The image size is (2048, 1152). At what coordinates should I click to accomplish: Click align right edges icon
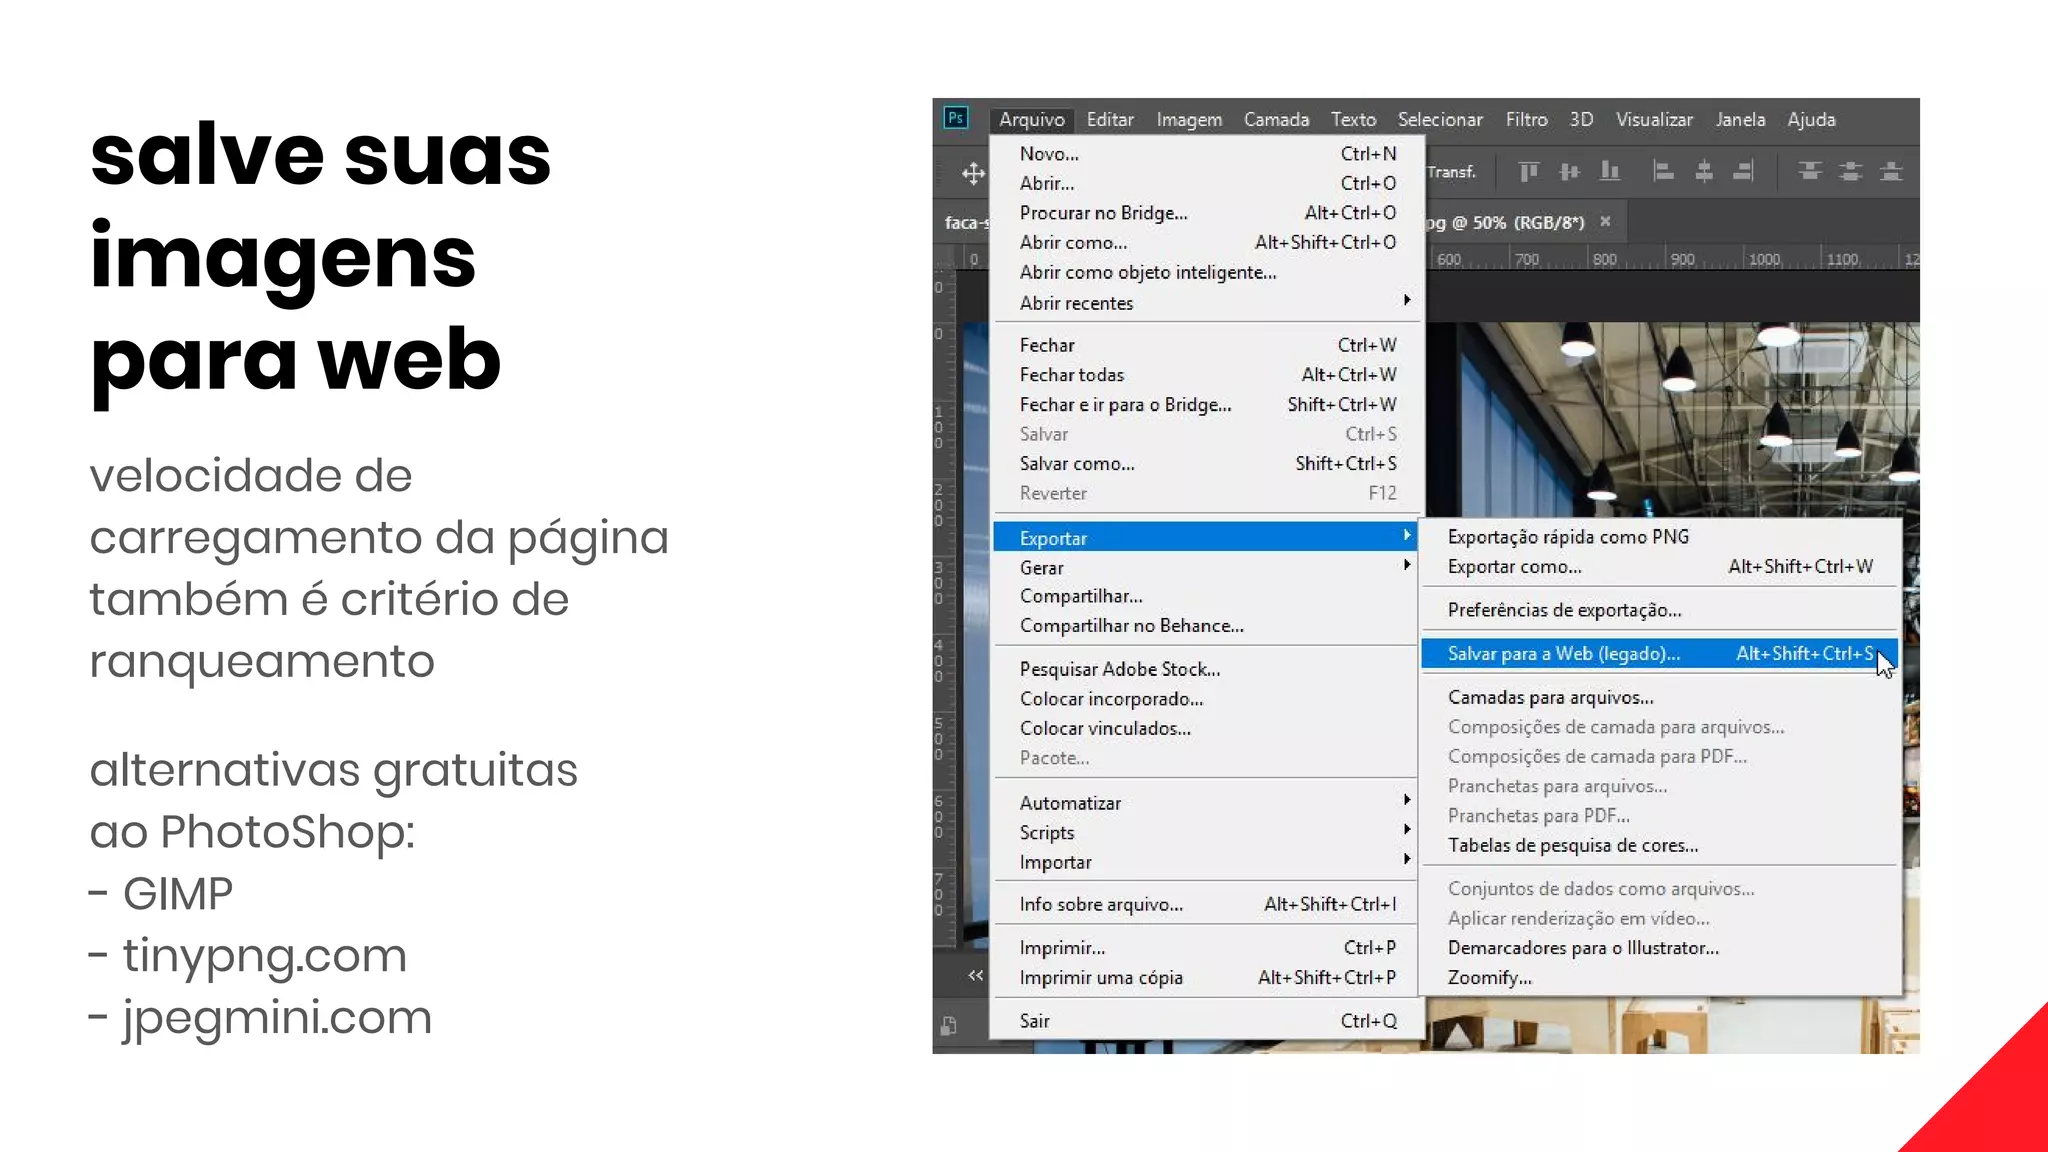1743,172
